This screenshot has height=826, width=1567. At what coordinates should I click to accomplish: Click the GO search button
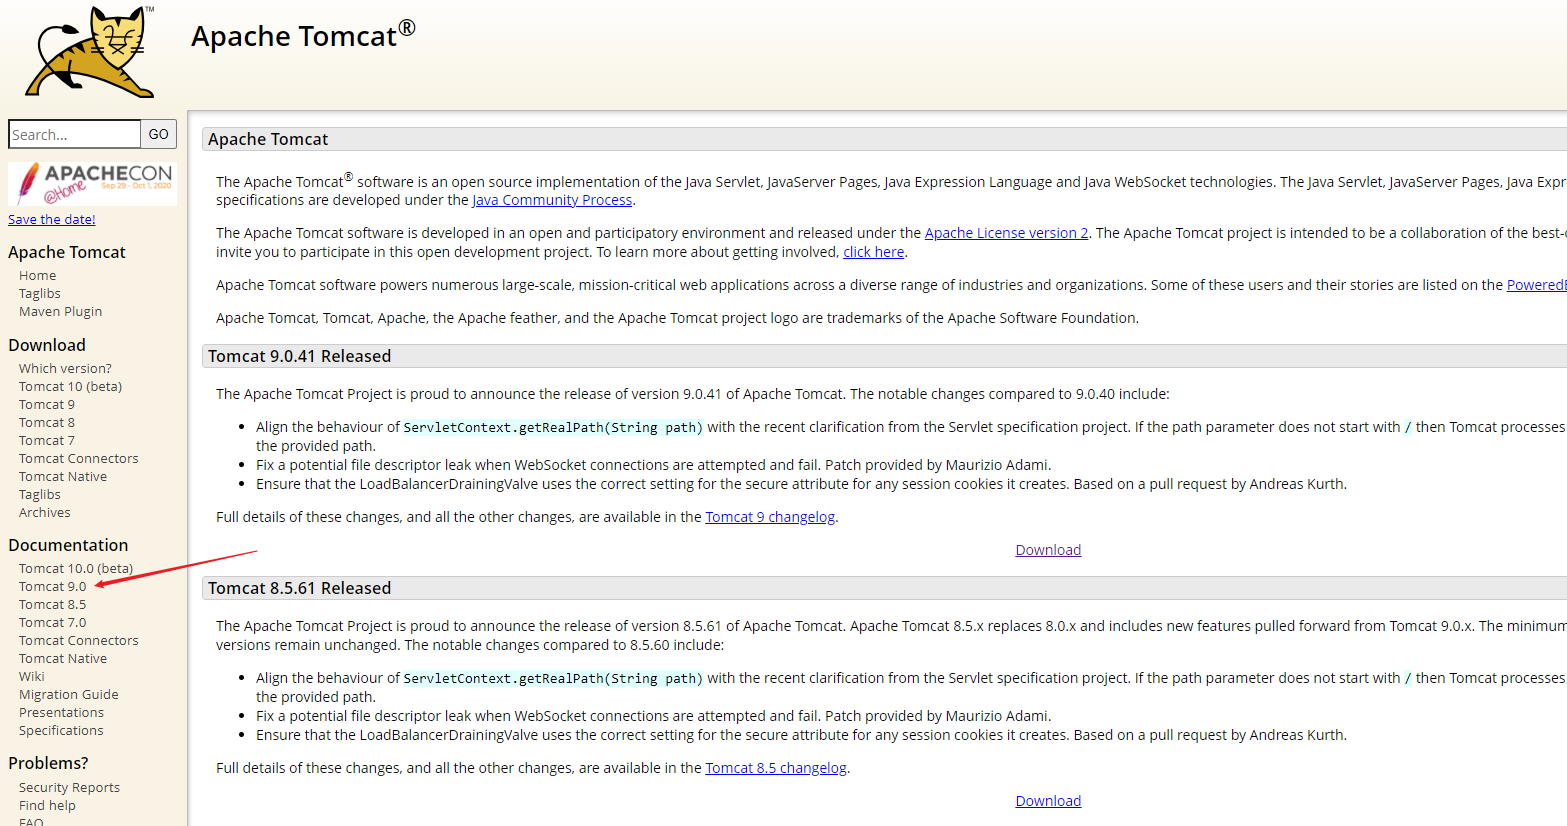point(159,134)
